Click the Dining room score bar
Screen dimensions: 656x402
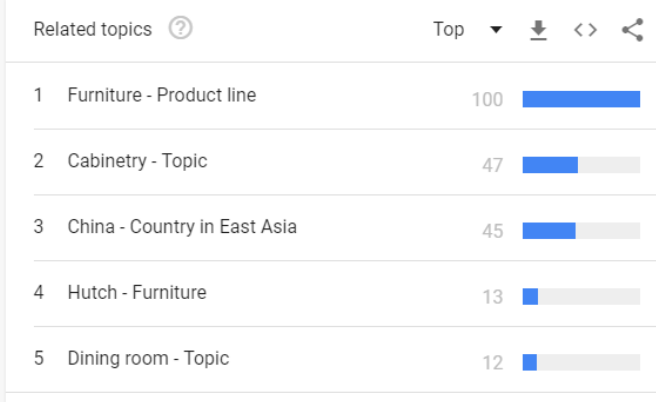(x=581, y=362)
